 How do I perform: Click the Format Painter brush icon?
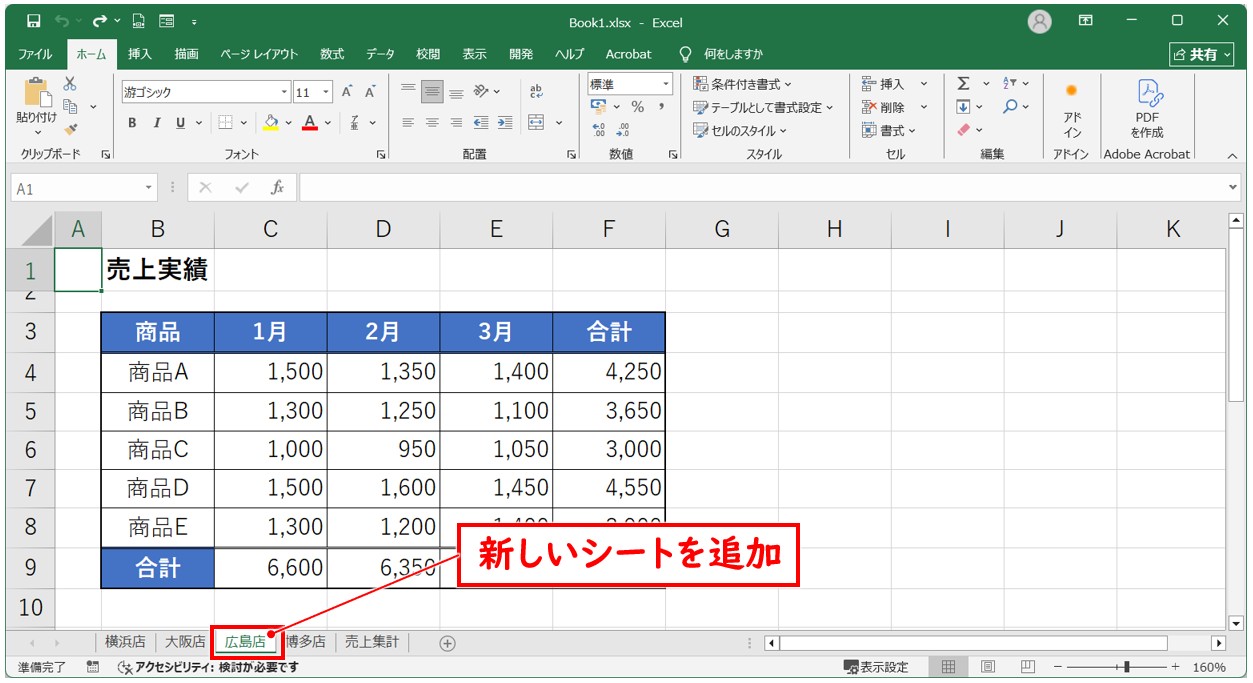click(x=71, y=129)
